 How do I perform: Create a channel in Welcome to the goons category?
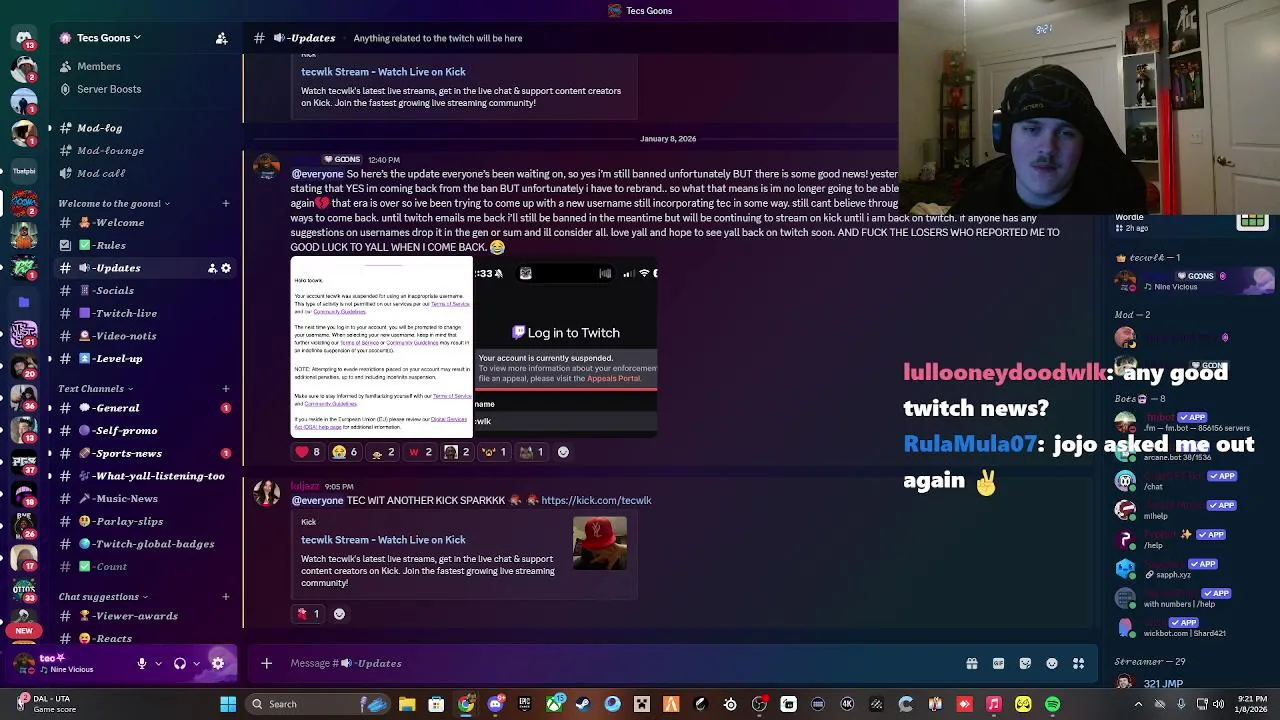point(225,203)
